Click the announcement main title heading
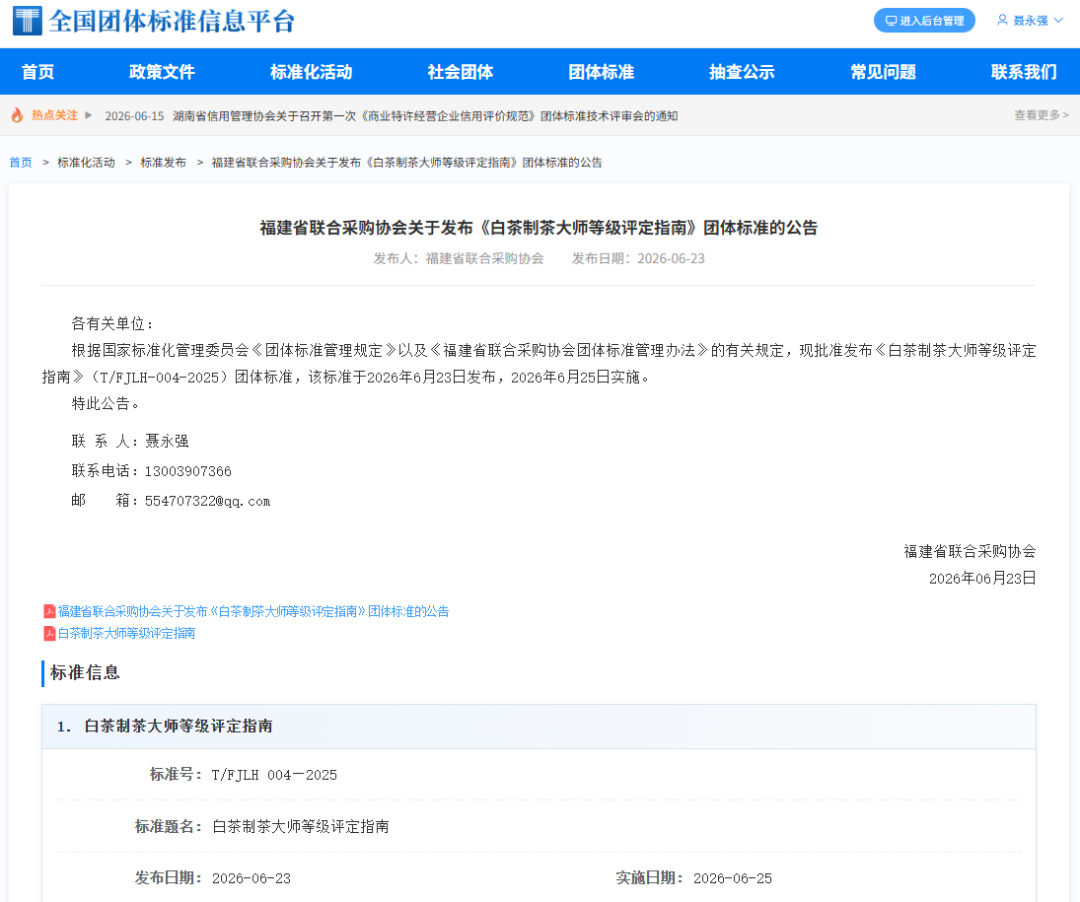Screen dimensions: 1080x902 tap(539, 228)
